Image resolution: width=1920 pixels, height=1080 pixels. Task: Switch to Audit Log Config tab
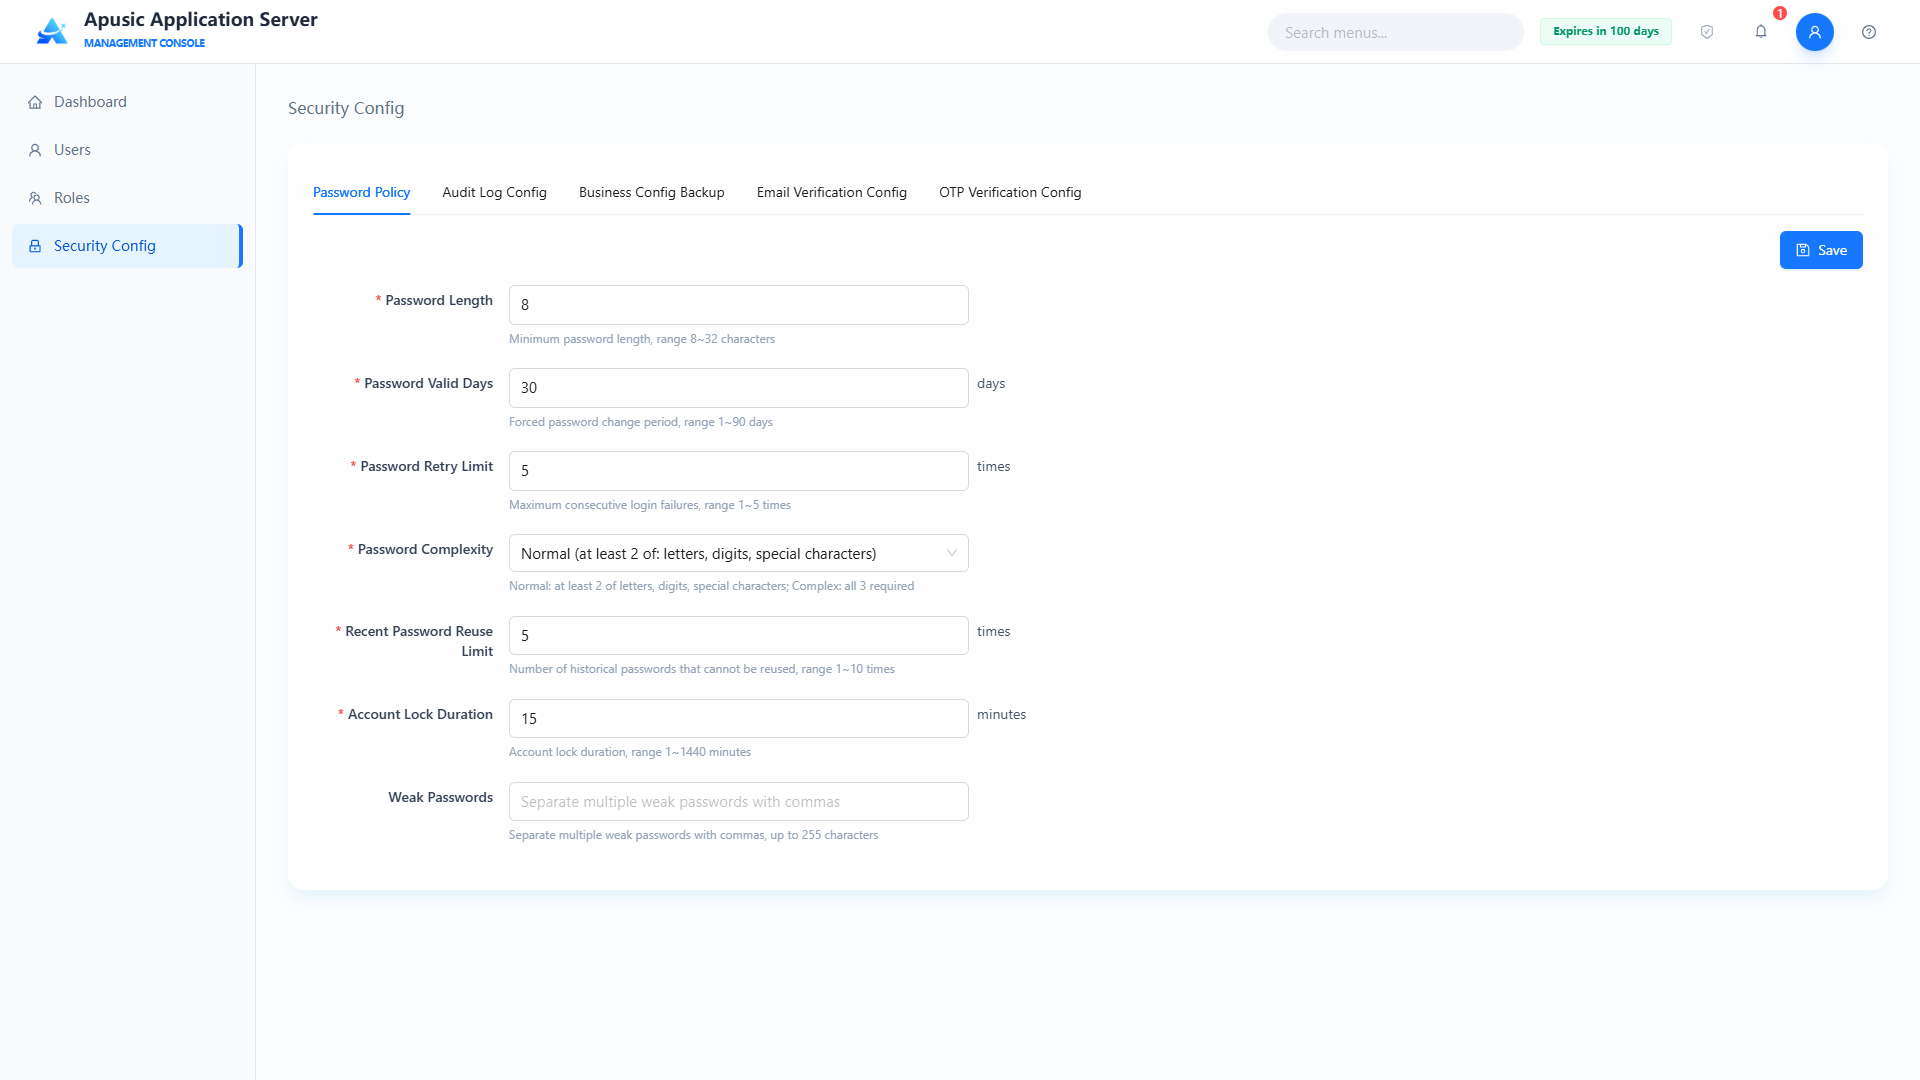(495, 192)
